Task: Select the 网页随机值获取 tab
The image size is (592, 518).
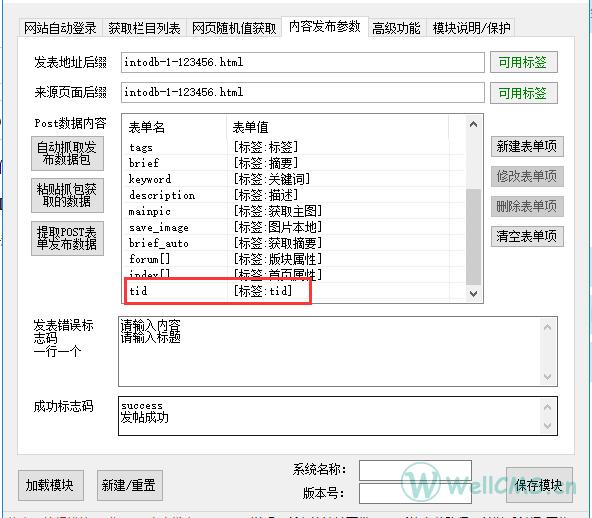Action: (x=234, y=28)
